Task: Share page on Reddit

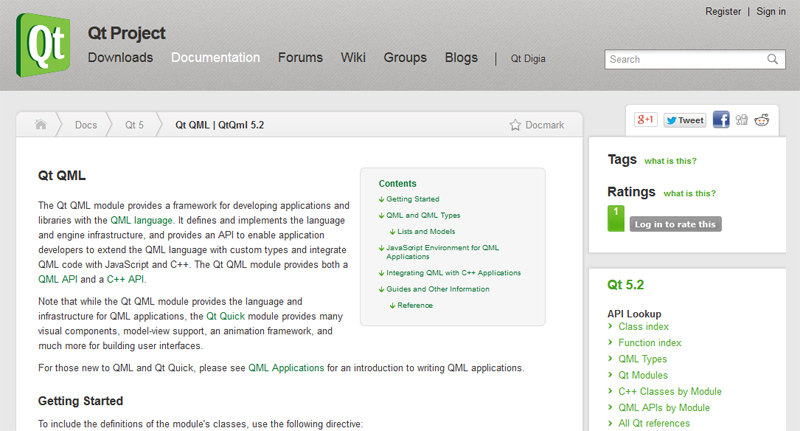Action: tap(762, 120)
